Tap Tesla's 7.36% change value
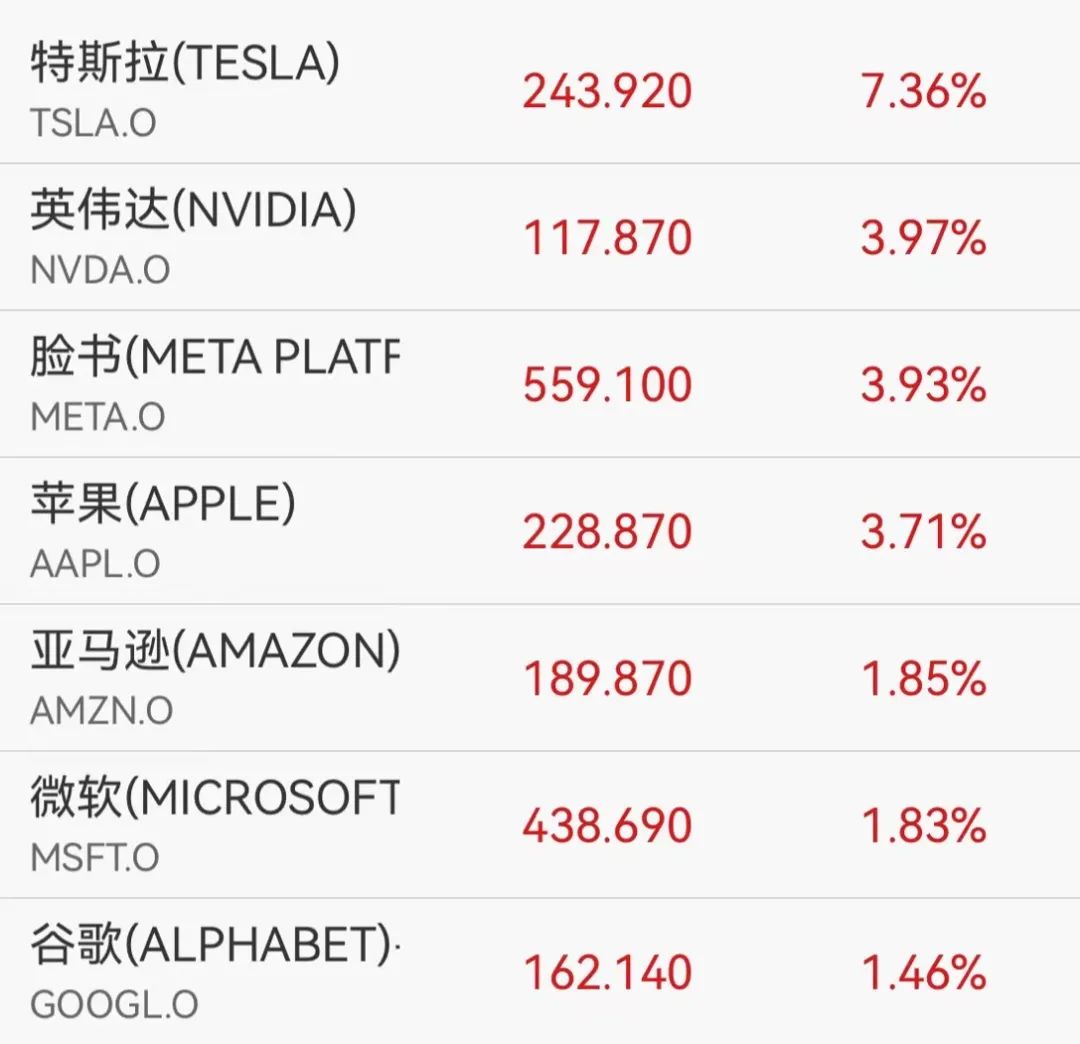Viewport: 1080px width, 1044px height. pyautogui.click(x=923, y=92)
